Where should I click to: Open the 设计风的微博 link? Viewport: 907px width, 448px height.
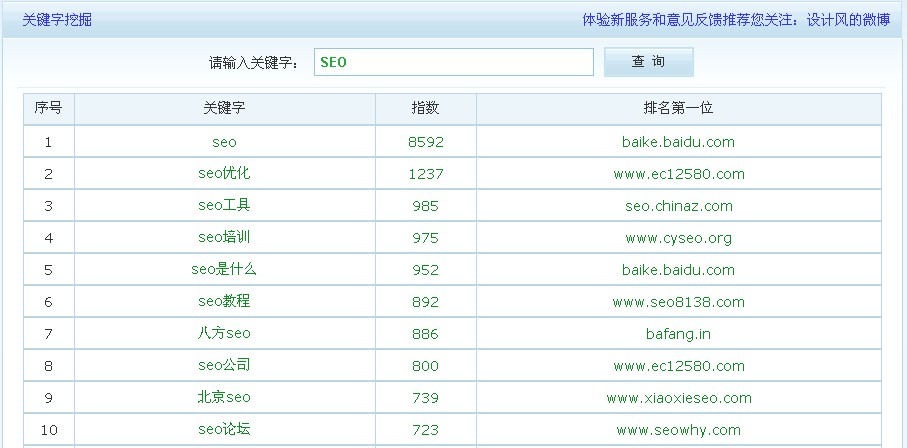coord(848,20)
